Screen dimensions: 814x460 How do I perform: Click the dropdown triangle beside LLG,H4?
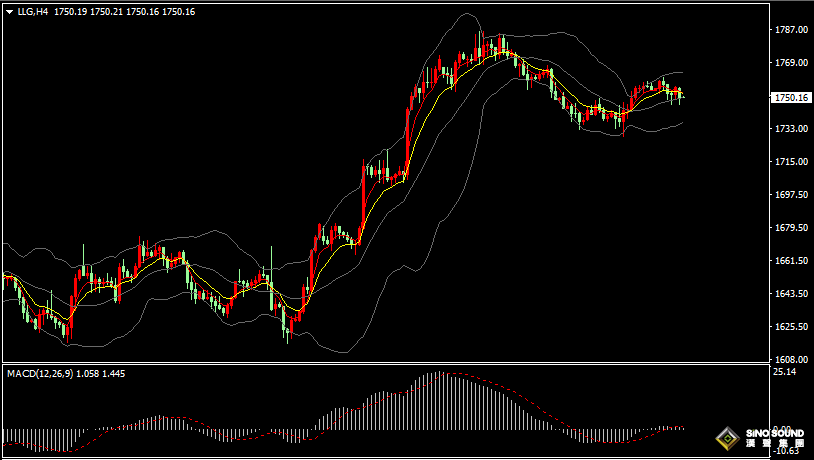coord(9,11)
